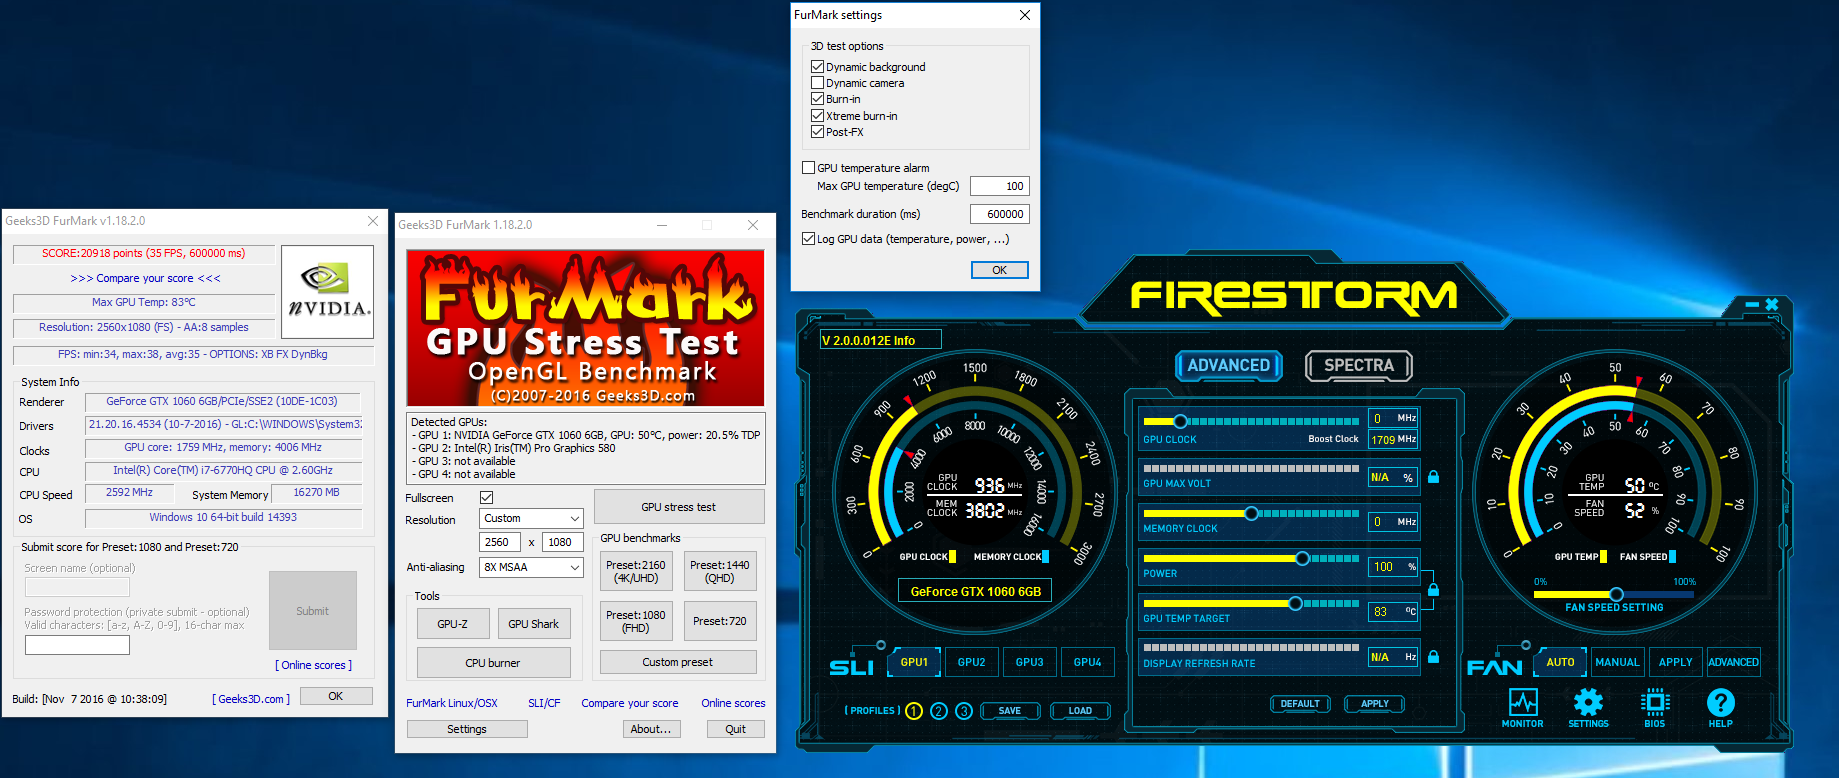
Task: Run Preset:2160 (4K/UHD) benchmark
Action: tap(636, 571)
